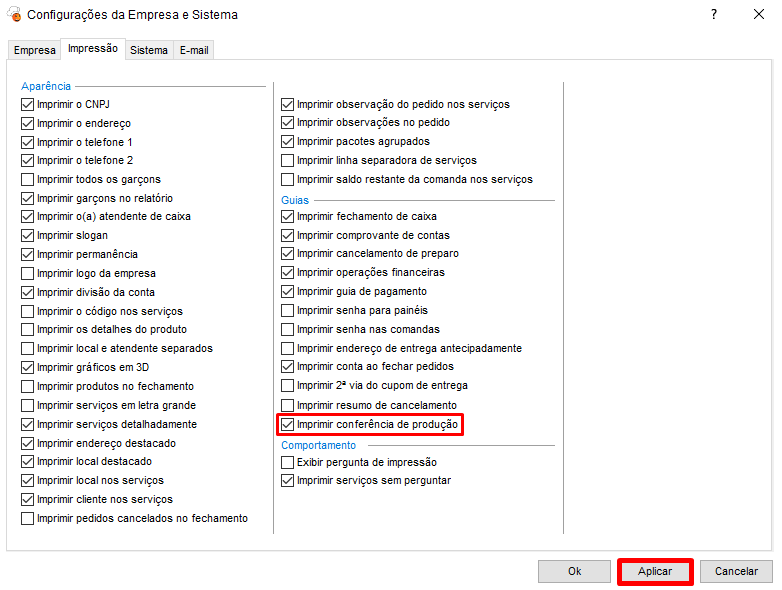Click the application icon in title bar
782x590 pixels.
point(14,15)
